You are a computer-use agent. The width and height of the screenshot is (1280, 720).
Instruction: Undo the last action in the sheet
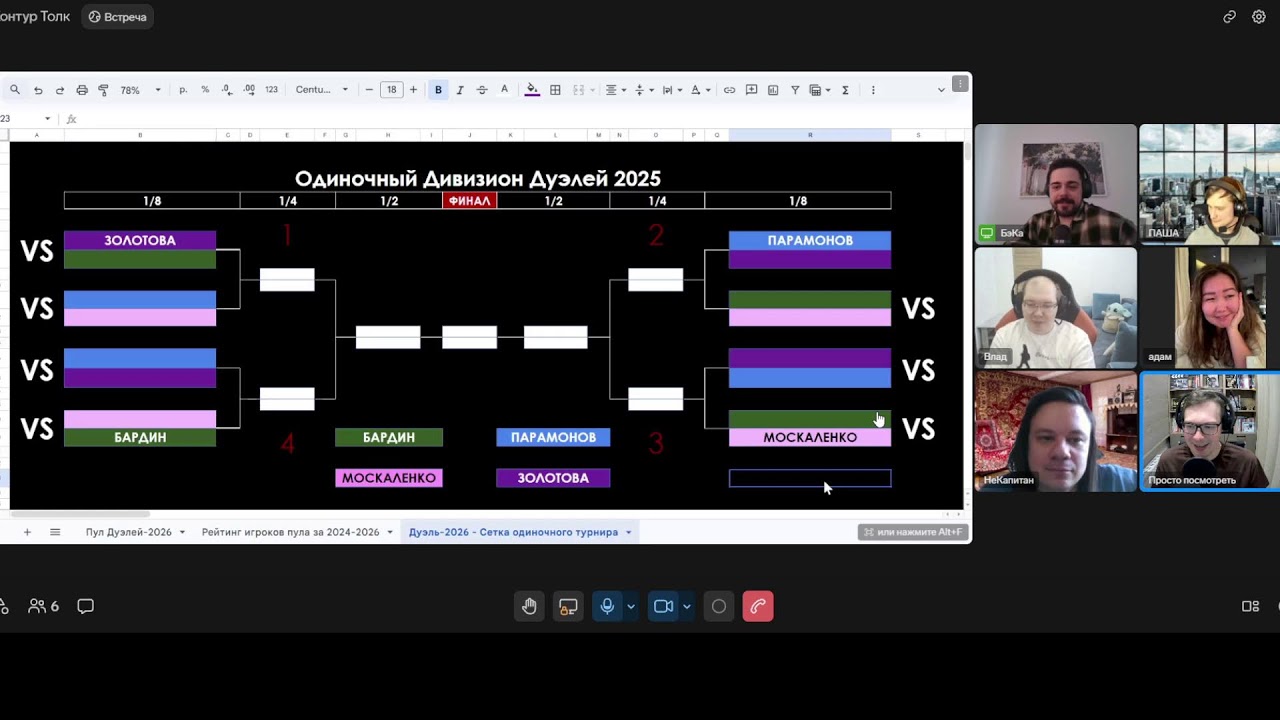pyautogui.click(x=38, y=90)
